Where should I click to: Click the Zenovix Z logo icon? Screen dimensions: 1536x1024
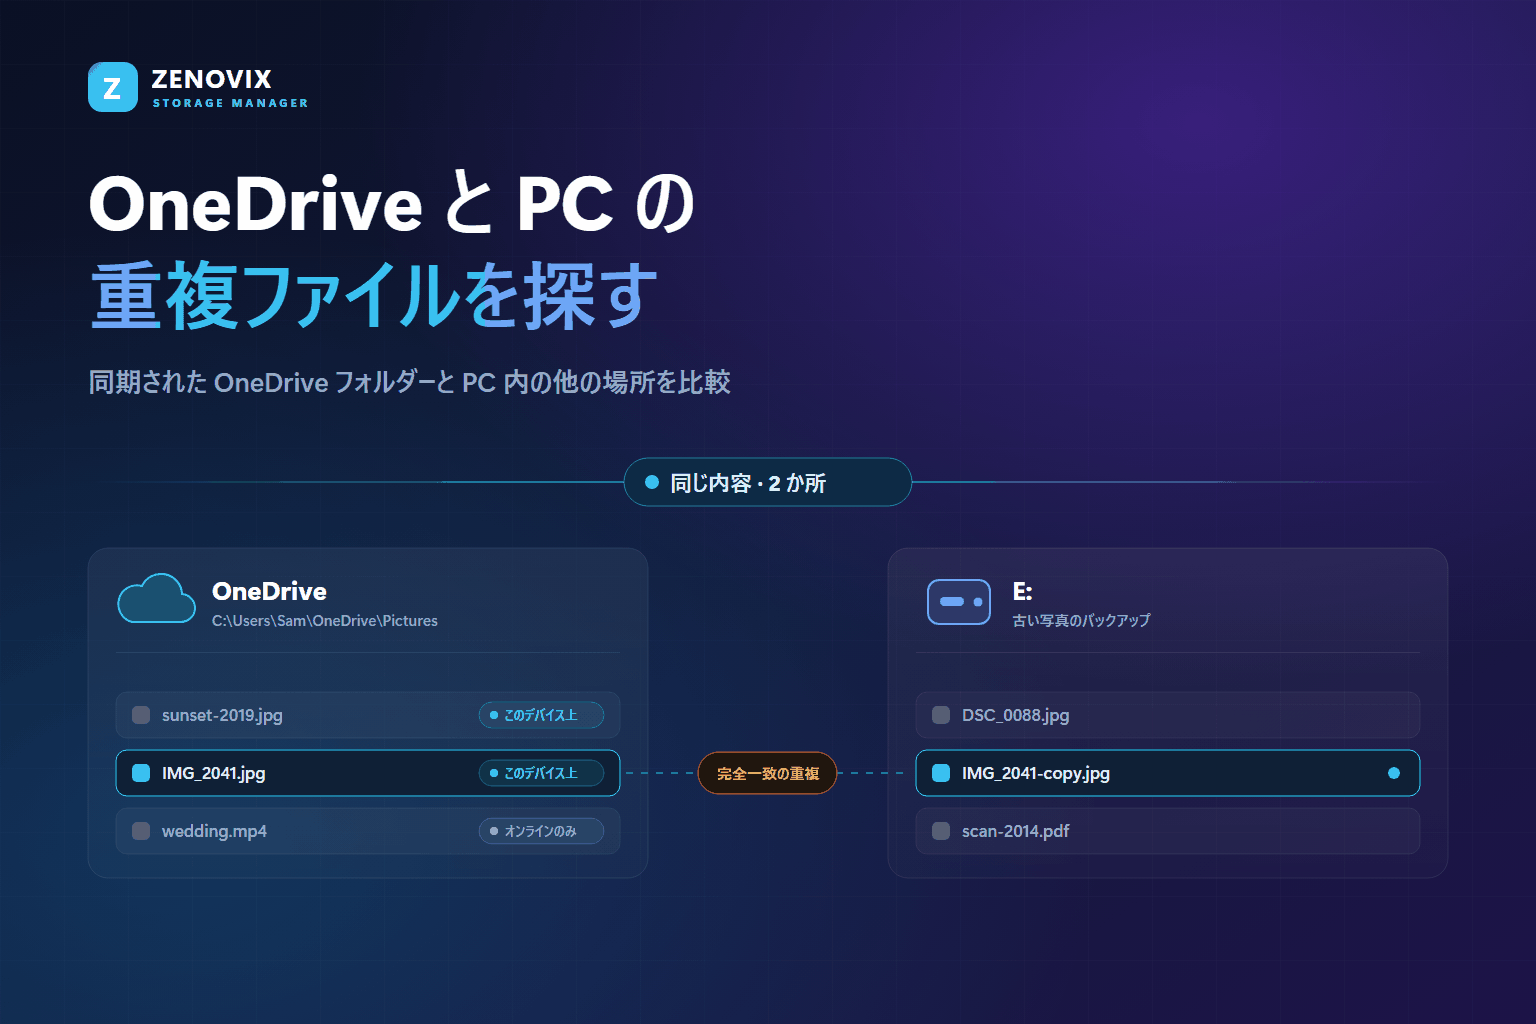pos(113,87)
